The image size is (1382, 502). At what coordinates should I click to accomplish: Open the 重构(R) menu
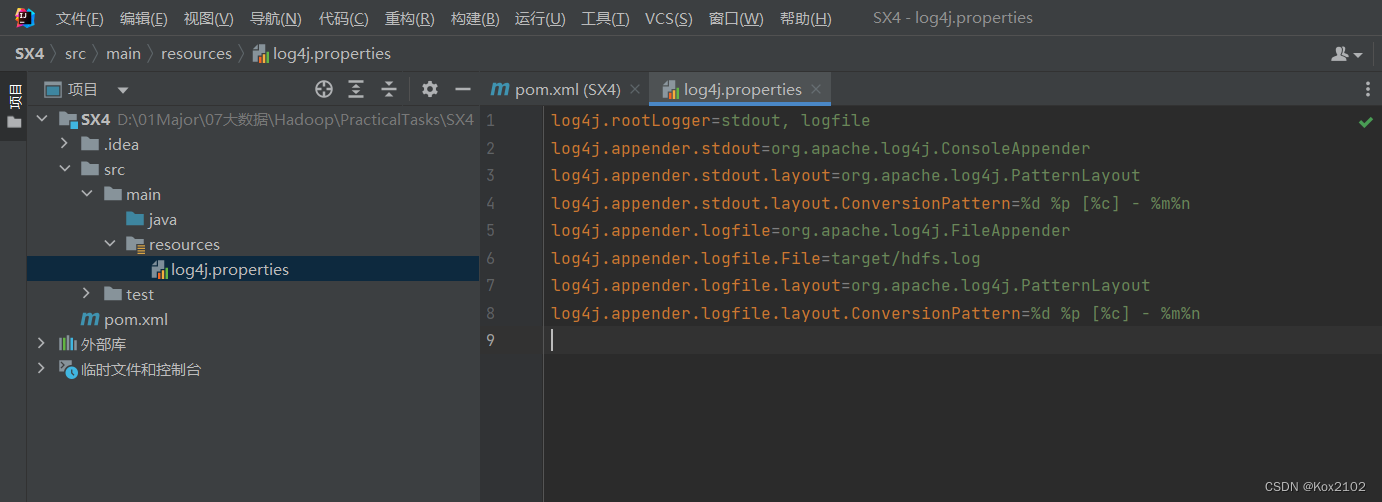pos(409,19)
